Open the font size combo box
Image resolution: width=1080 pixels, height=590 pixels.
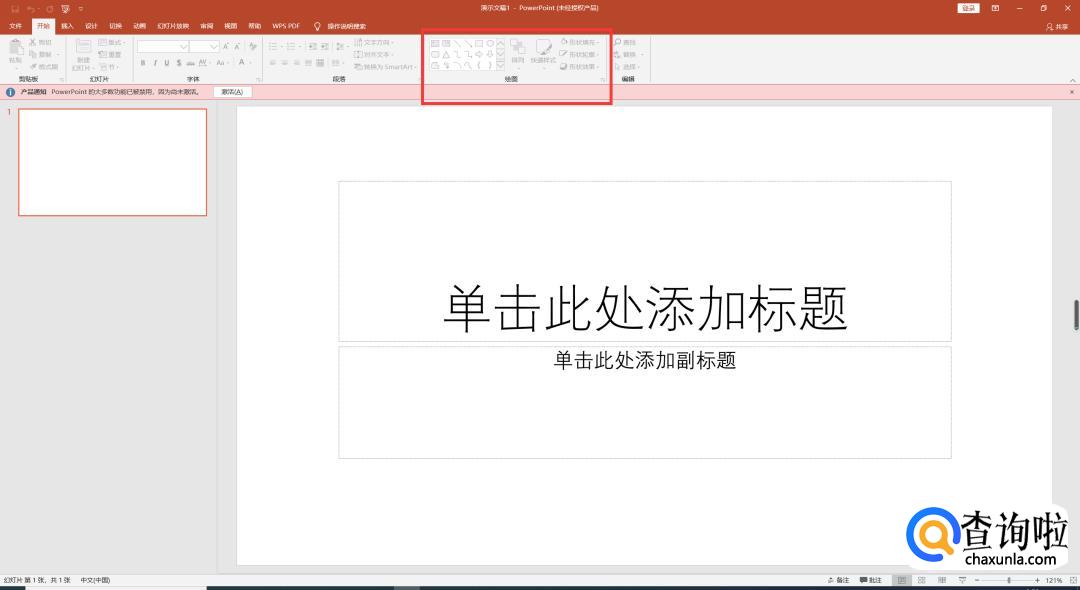[204, 46]
